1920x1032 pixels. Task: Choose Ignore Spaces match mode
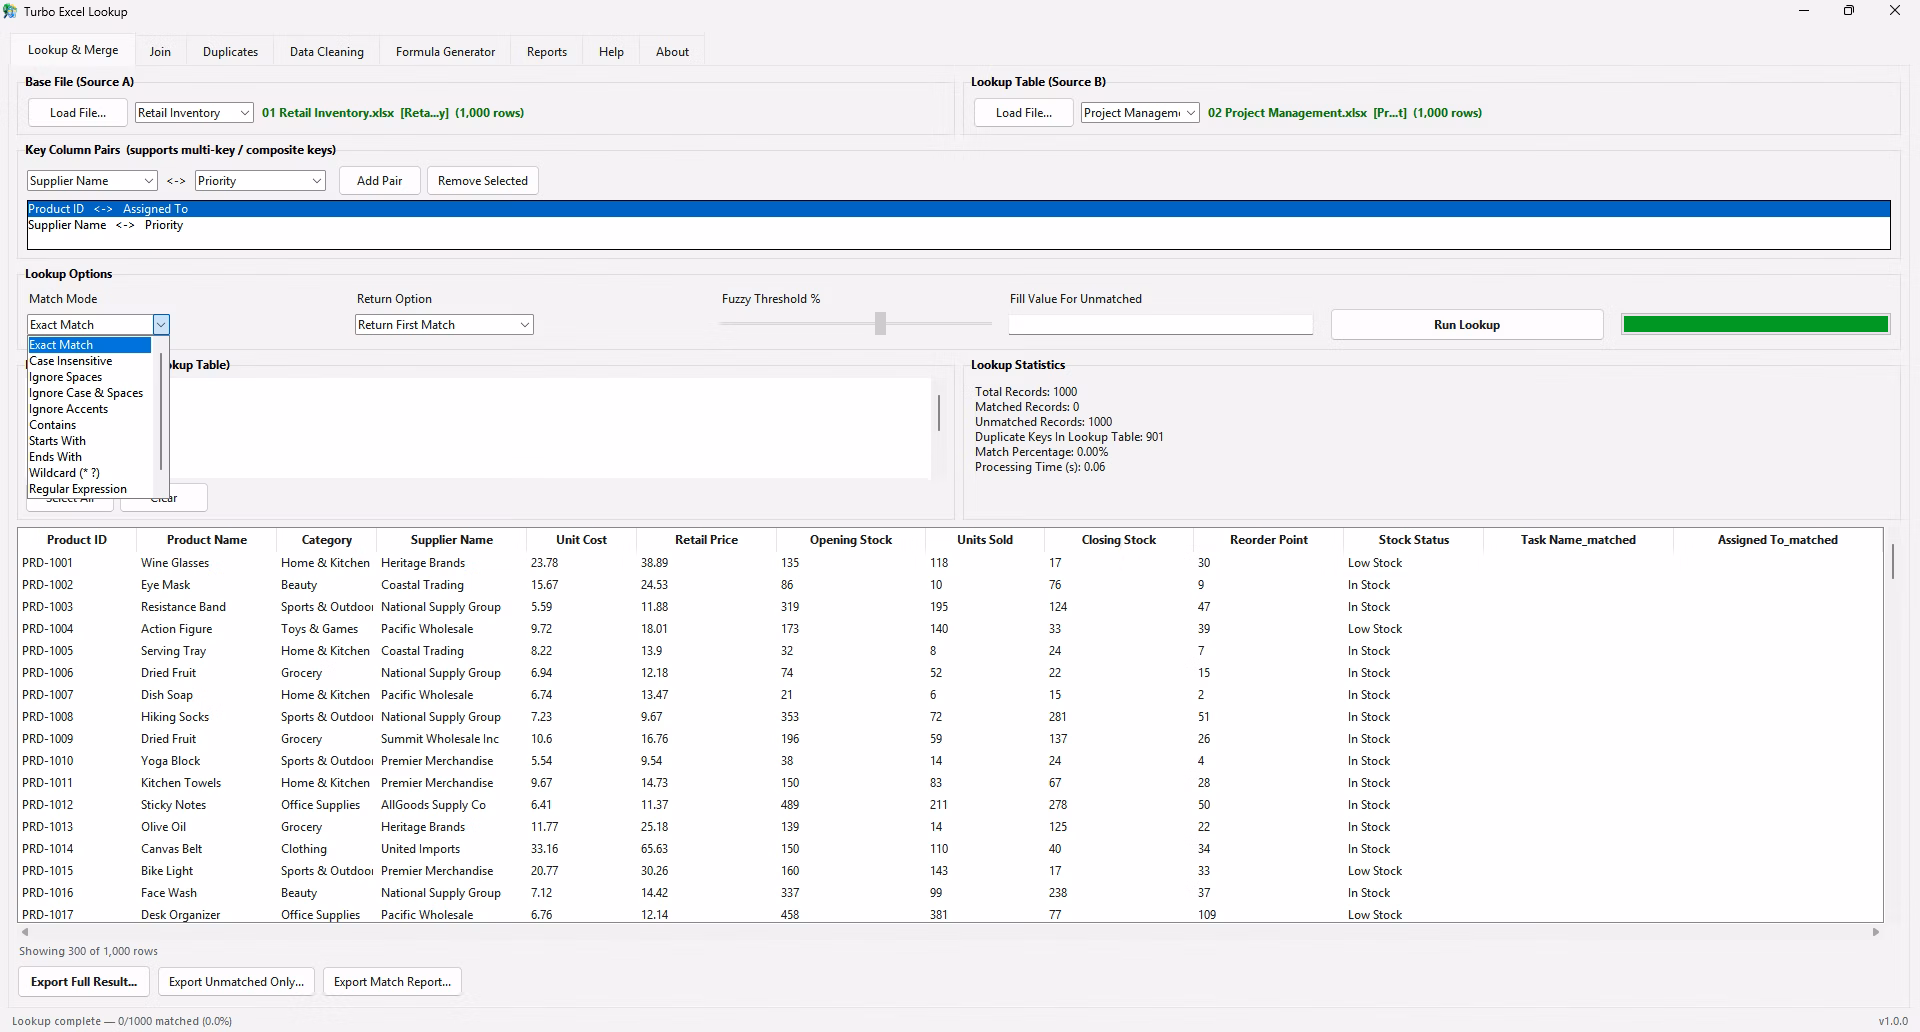(89, 377)
